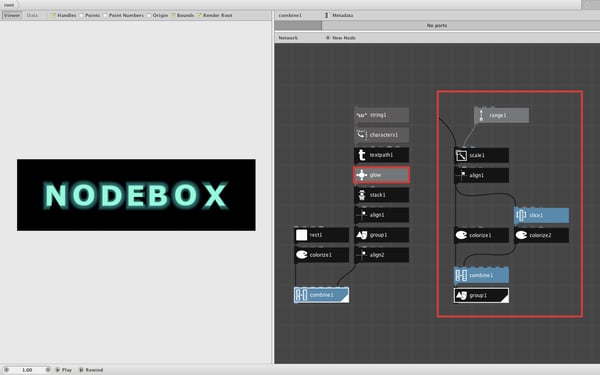The width and height of the screenshot is (600, 375).
Task: Select the align1 node below stack1
Action: pyautogui.click(x=382, y=215)
